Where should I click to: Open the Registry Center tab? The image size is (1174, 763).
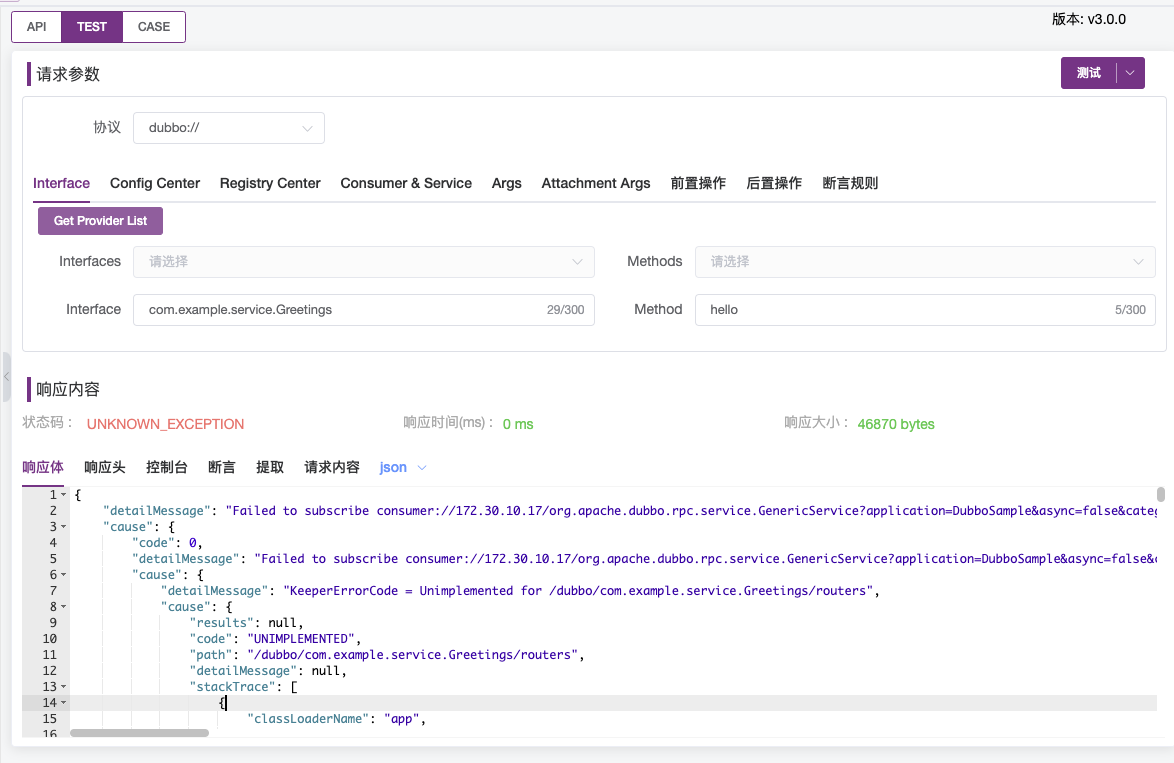tap(270, 183)
